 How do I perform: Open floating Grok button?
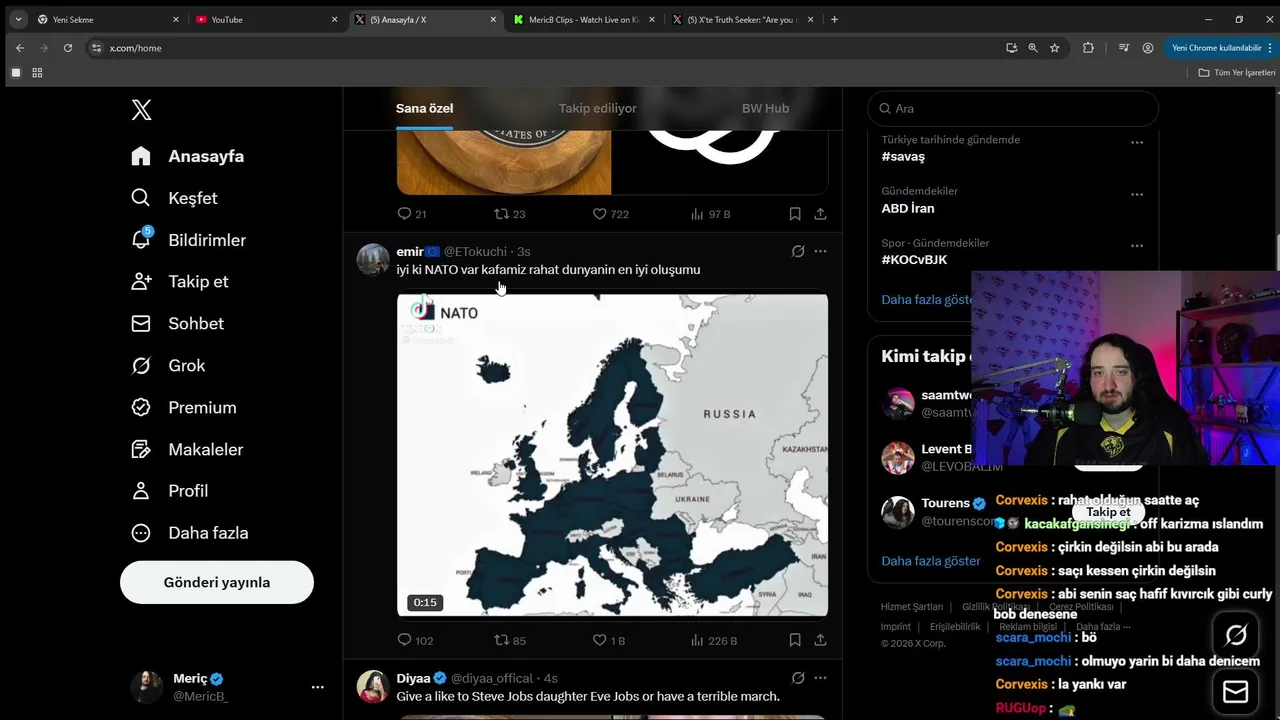[x=1236, y=635]
